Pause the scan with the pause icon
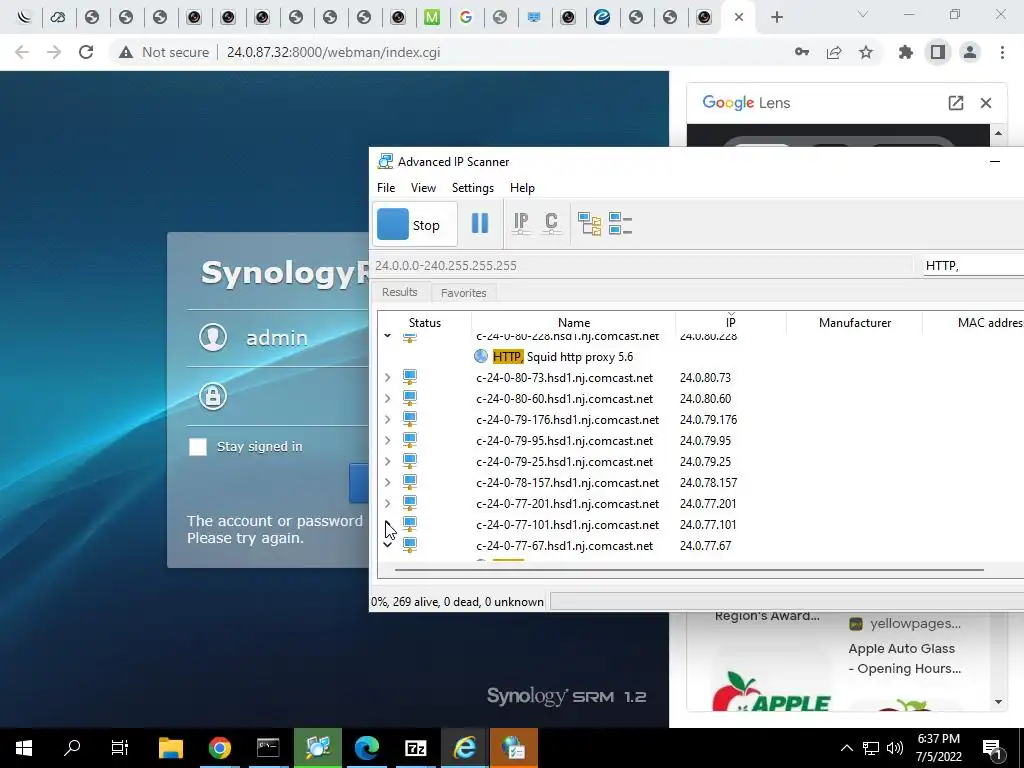The image size is (1024, 768). (480, 223)
